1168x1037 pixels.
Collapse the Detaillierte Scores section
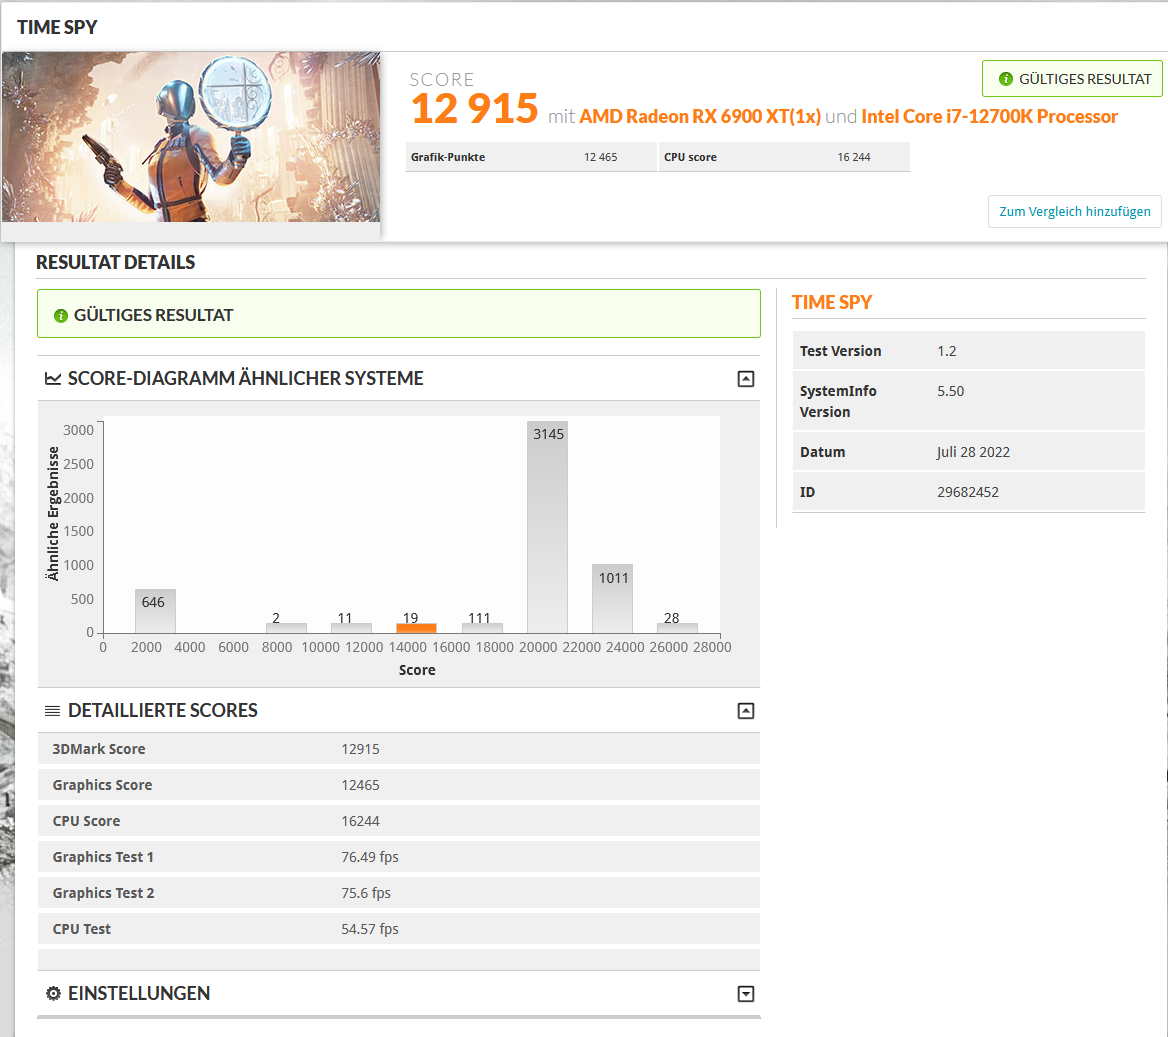746,711
